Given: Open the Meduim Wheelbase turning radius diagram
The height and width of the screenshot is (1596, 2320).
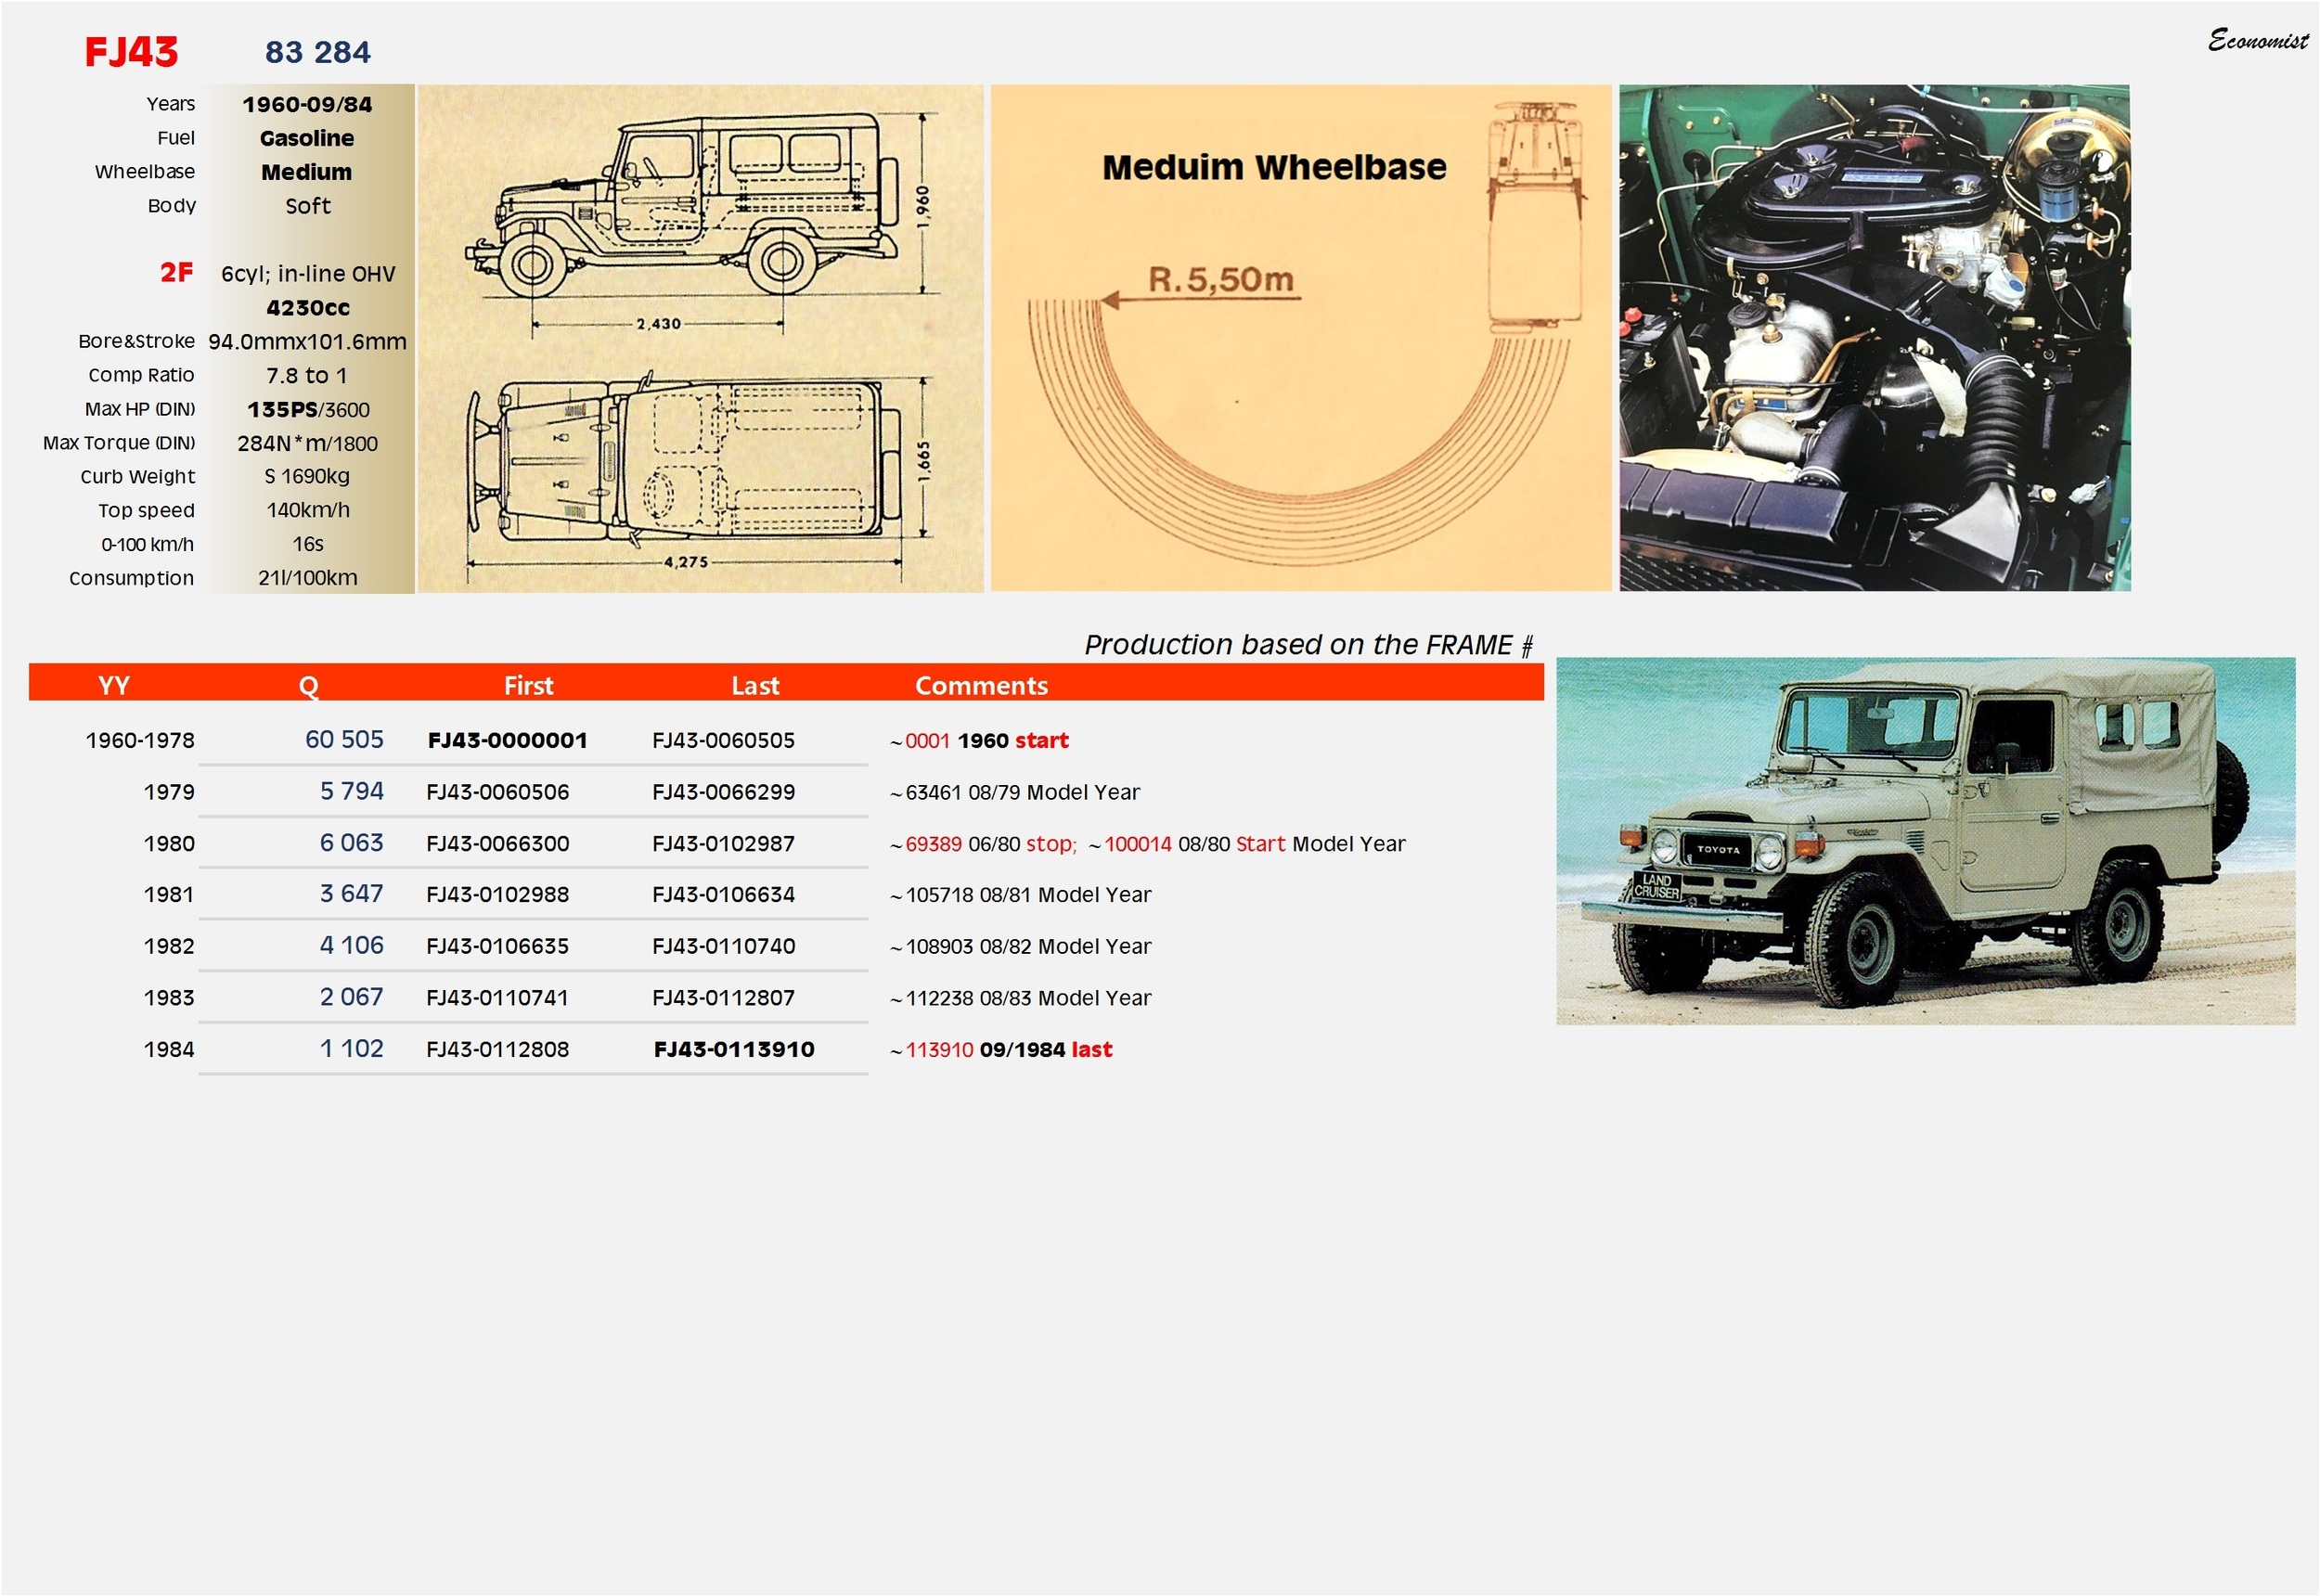Looking at the screenshot, I should (1301, 338).
